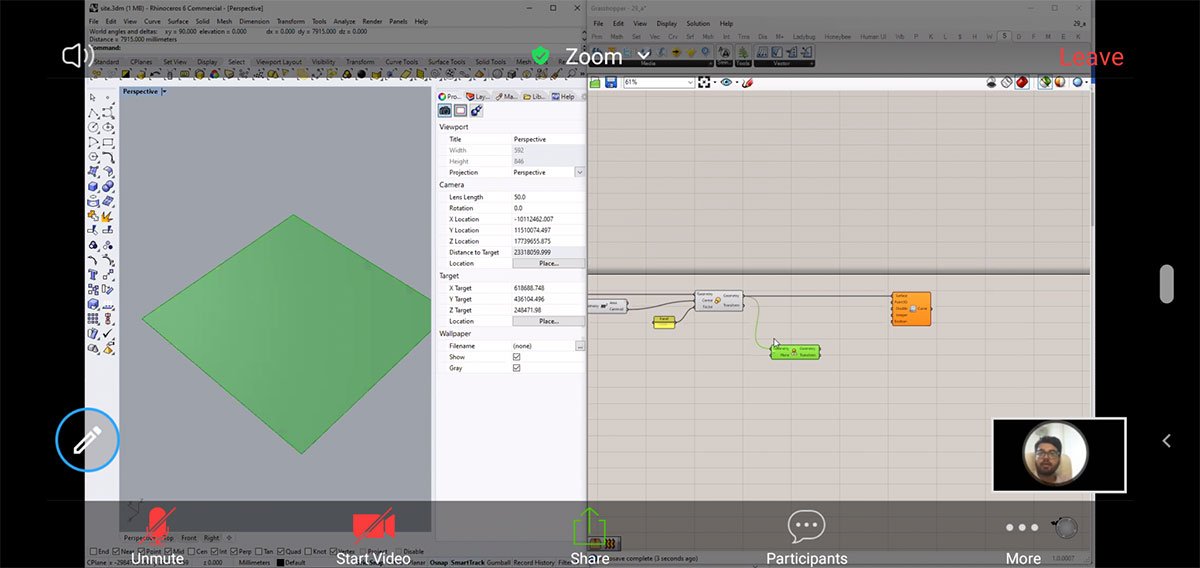
Task: Tap the Zoom annotation pencil button
Action: point(88,439)
